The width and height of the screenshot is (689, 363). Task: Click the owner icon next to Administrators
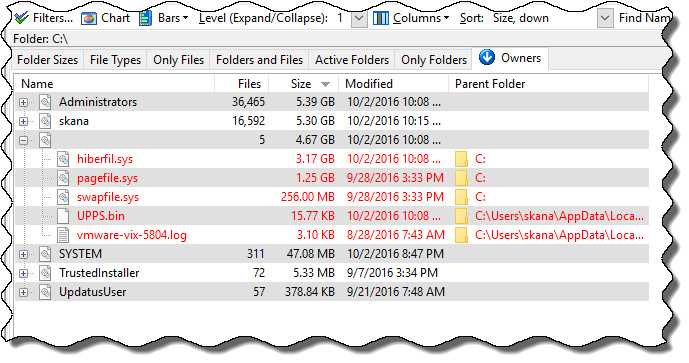pos(45,102)
